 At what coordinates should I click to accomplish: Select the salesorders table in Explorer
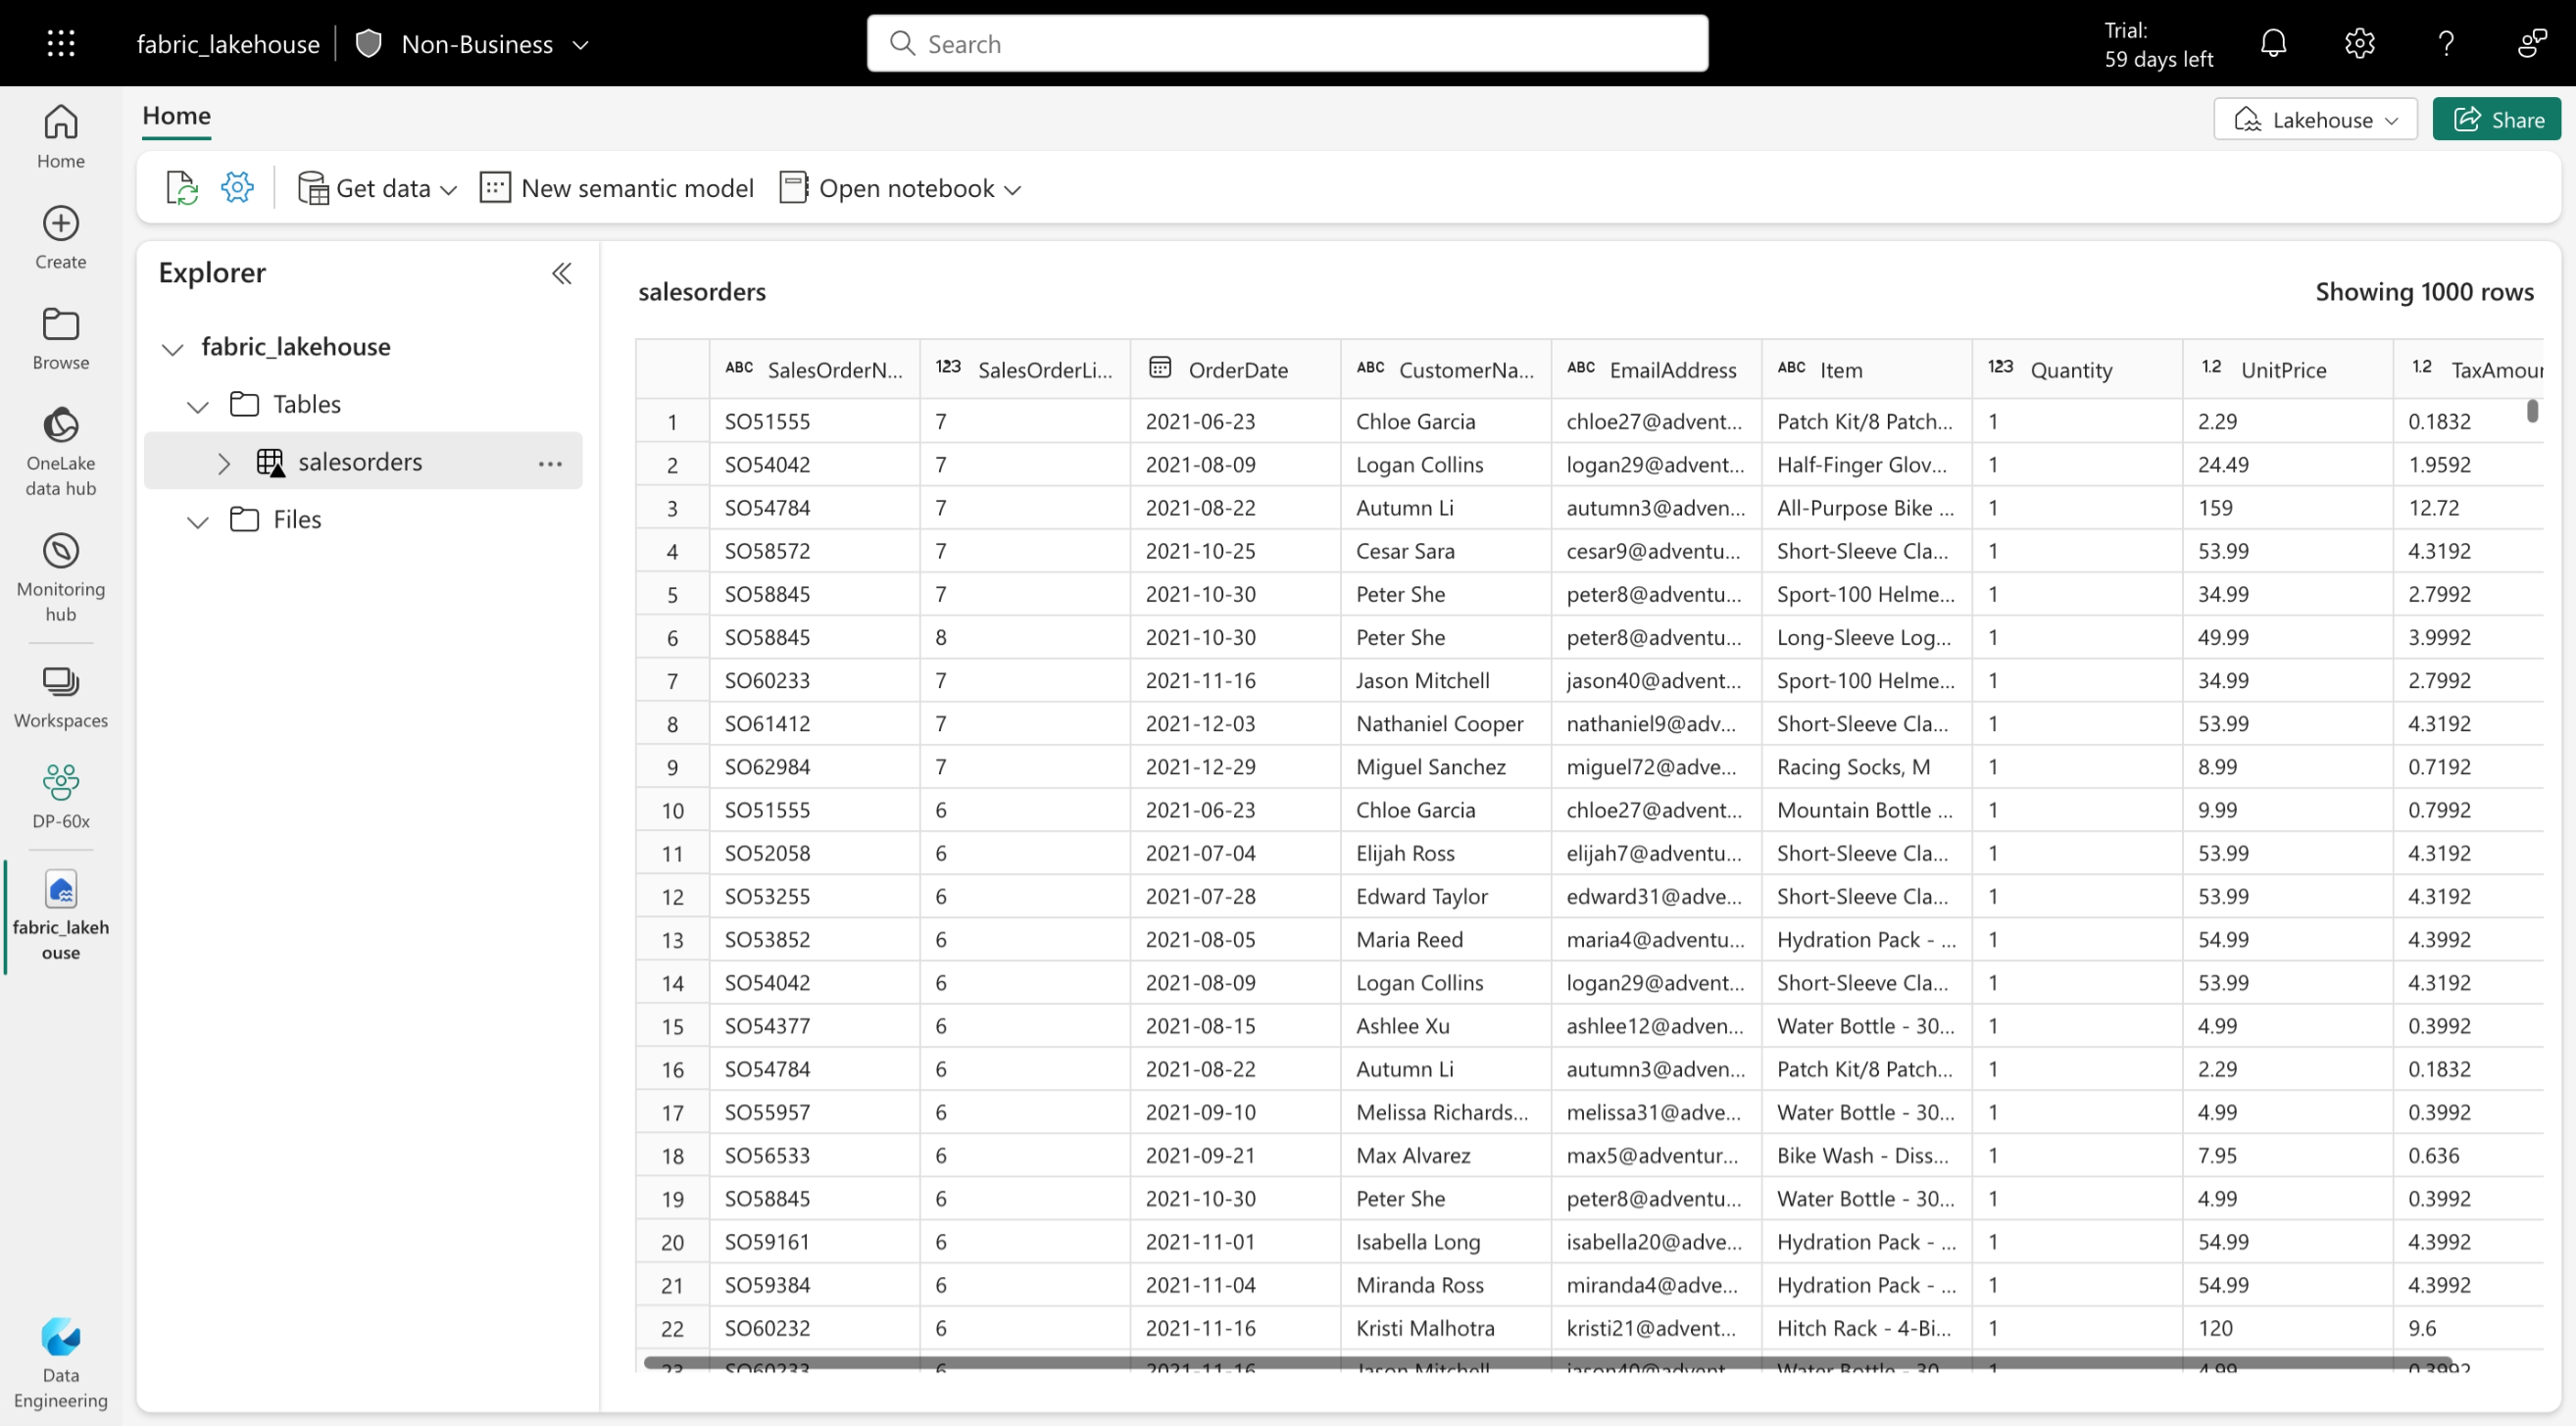pos(360,462)
